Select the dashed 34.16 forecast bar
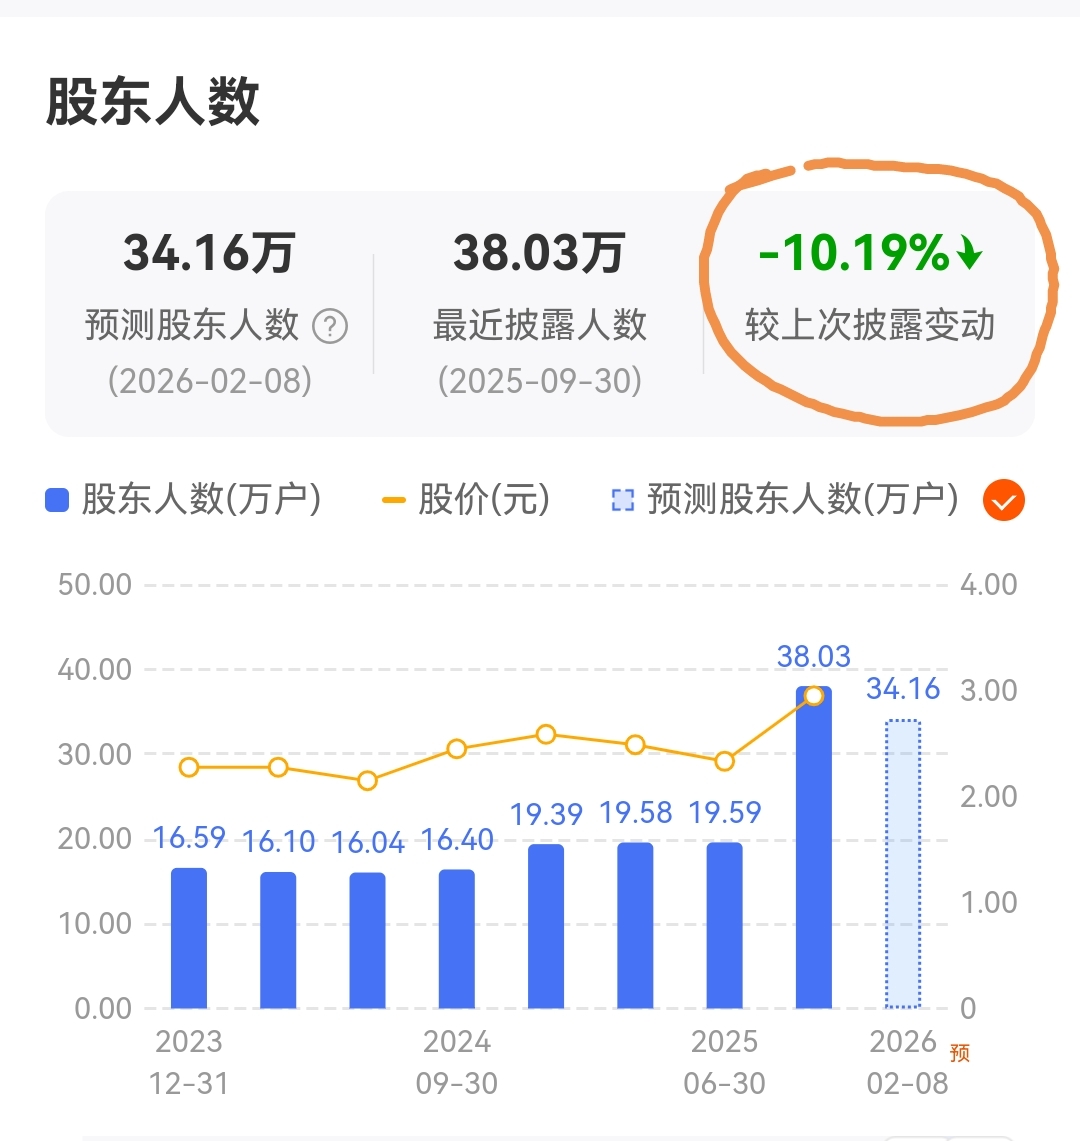Viewport: 1080px width, 1141px height. (x=903, y=864)
